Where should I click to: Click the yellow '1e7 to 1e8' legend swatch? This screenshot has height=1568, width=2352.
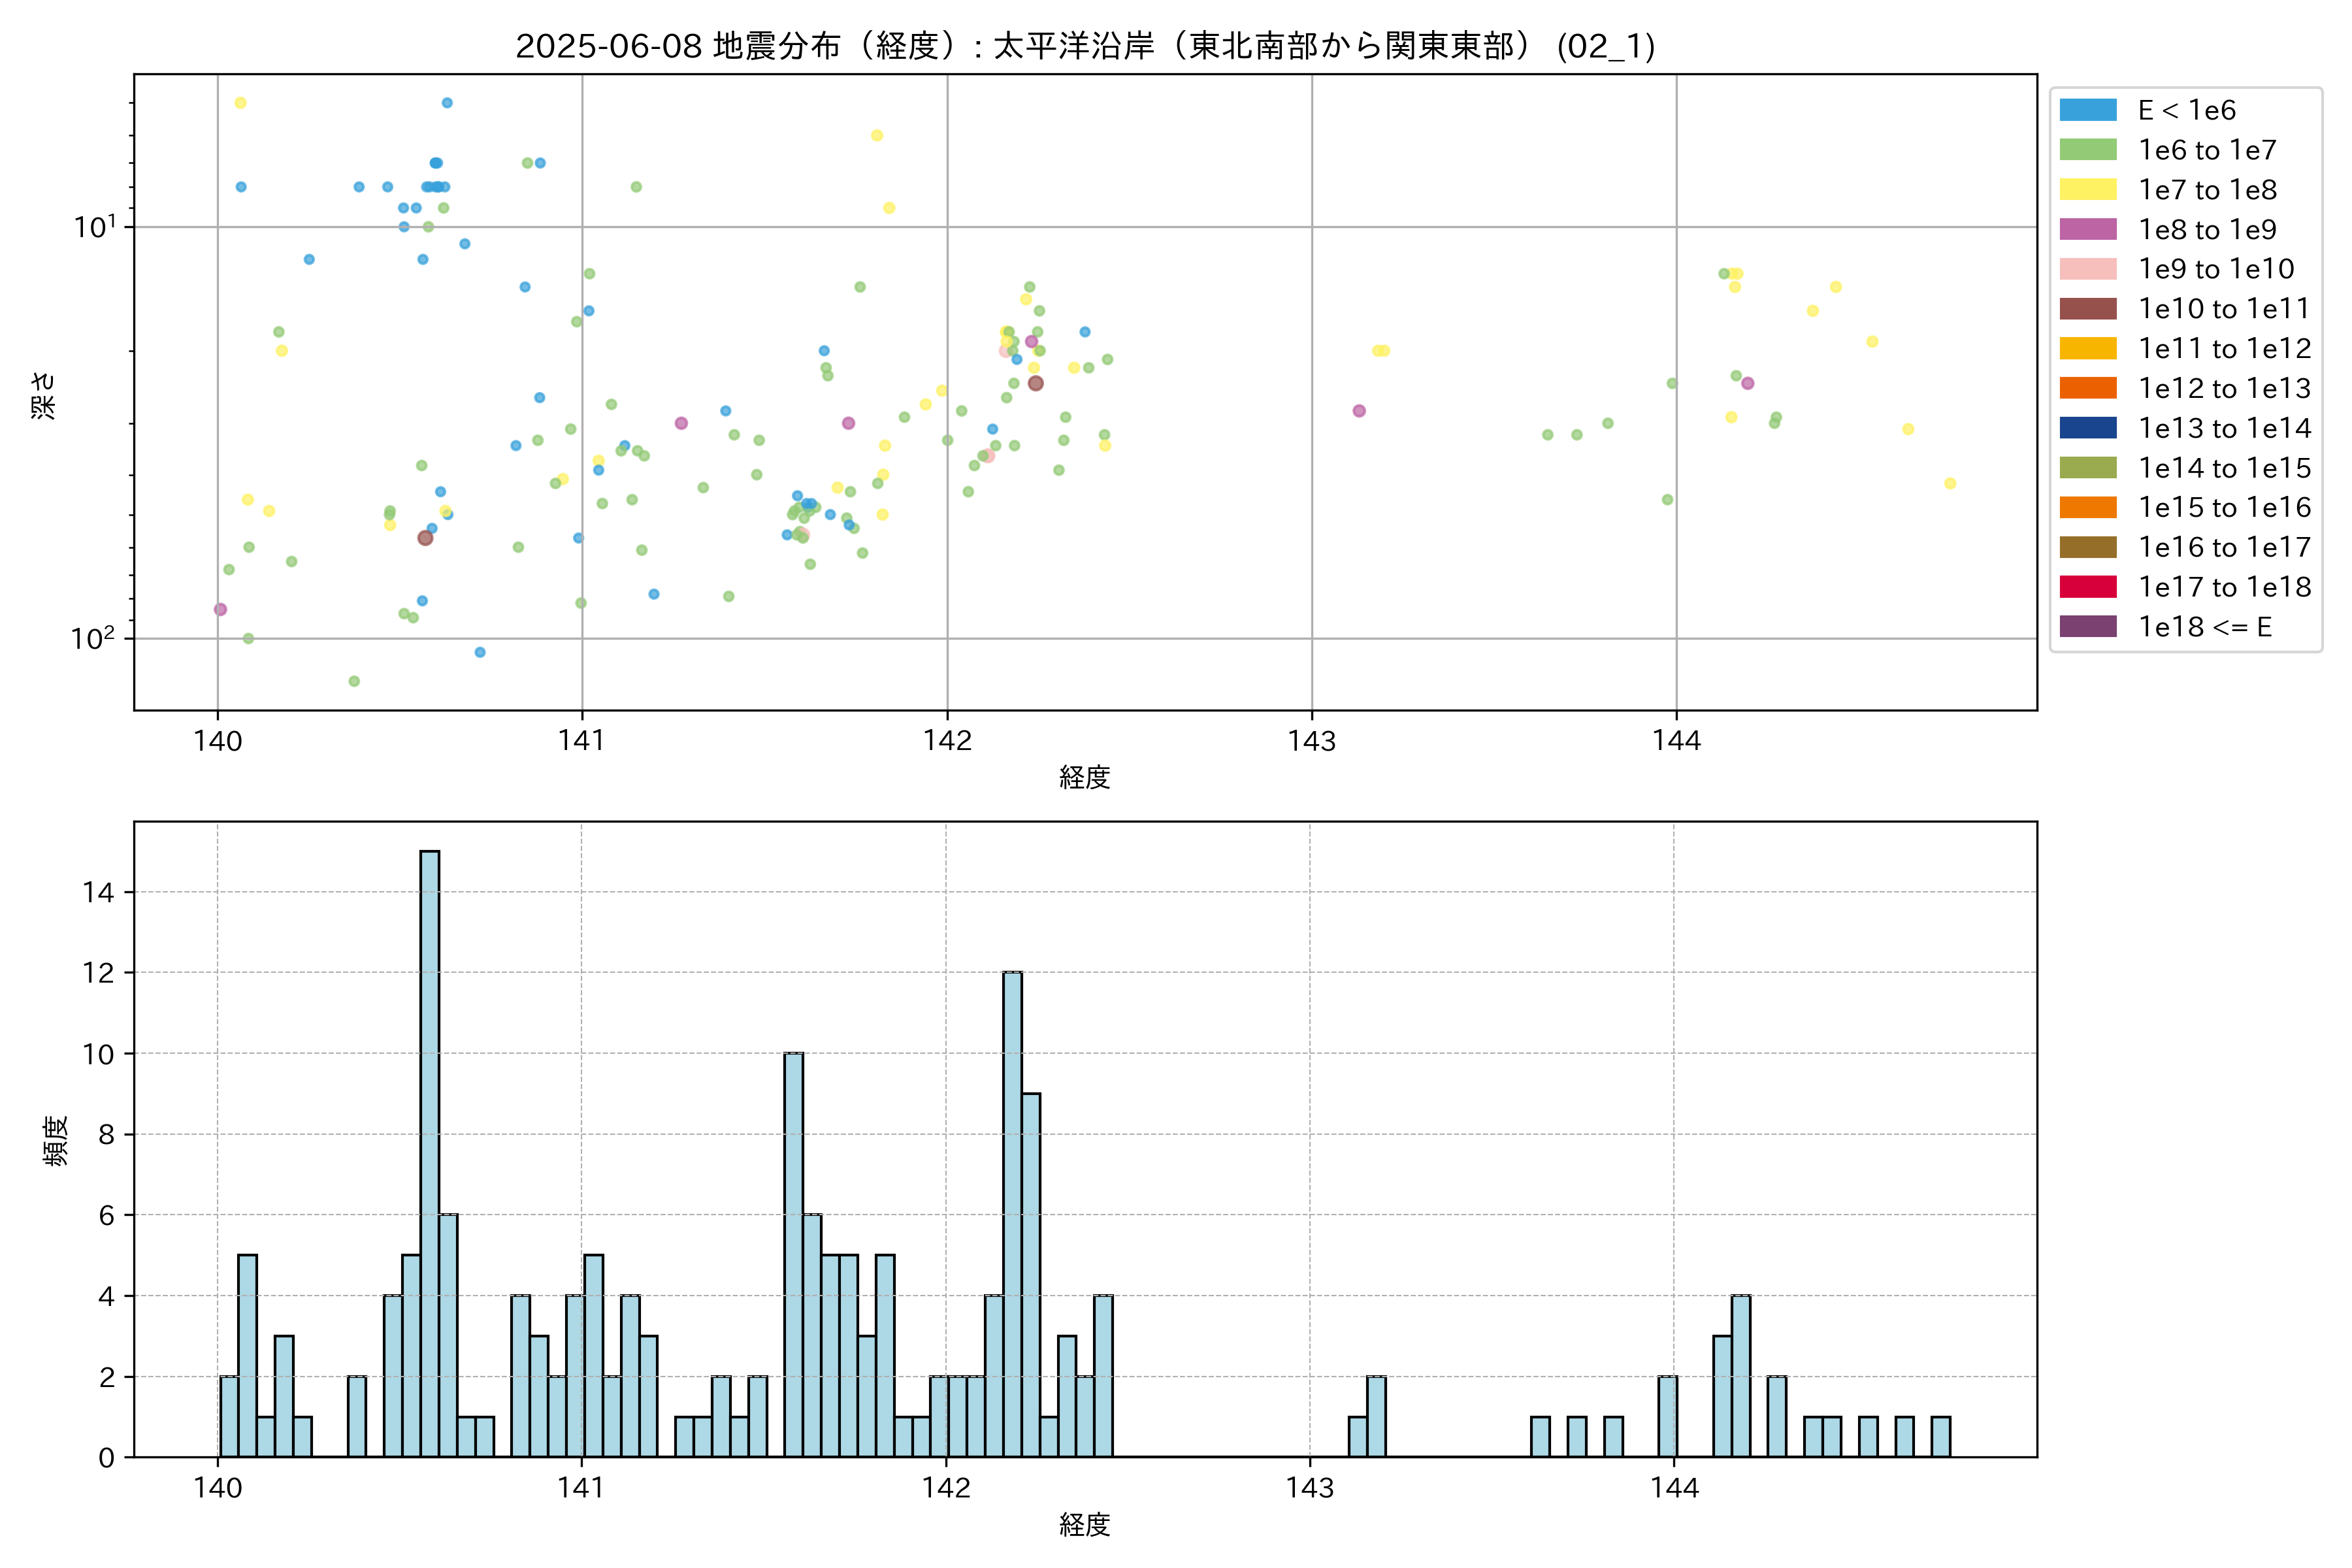click(2087, 190)
